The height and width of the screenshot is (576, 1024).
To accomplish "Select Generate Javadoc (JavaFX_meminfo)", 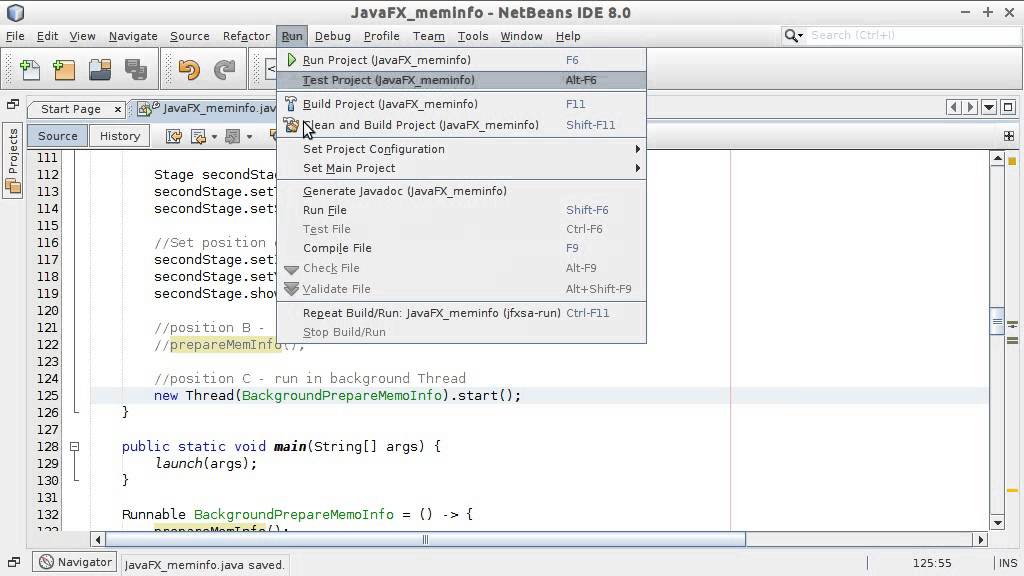I will [x=462, y=191].
